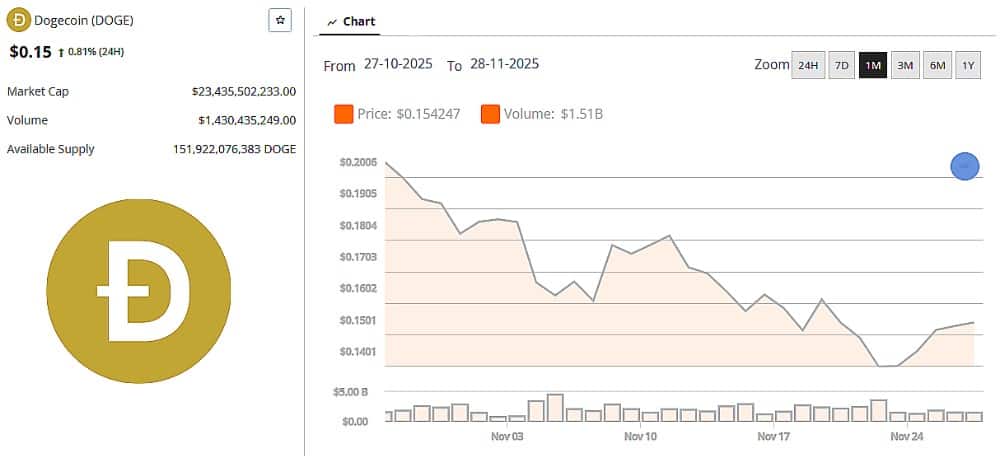Select the 1Y zoom range

pos(968,65)
